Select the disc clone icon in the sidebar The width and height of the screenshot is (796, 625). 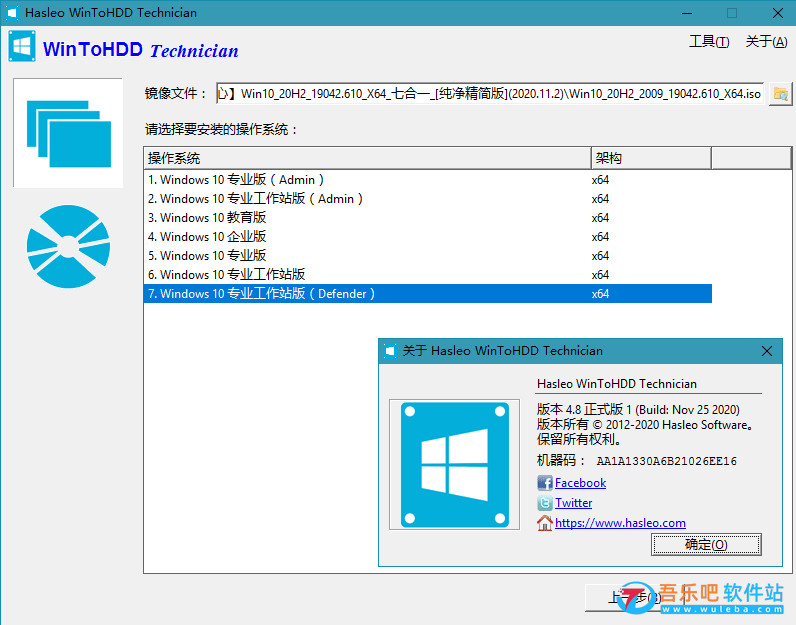point(69,247)
